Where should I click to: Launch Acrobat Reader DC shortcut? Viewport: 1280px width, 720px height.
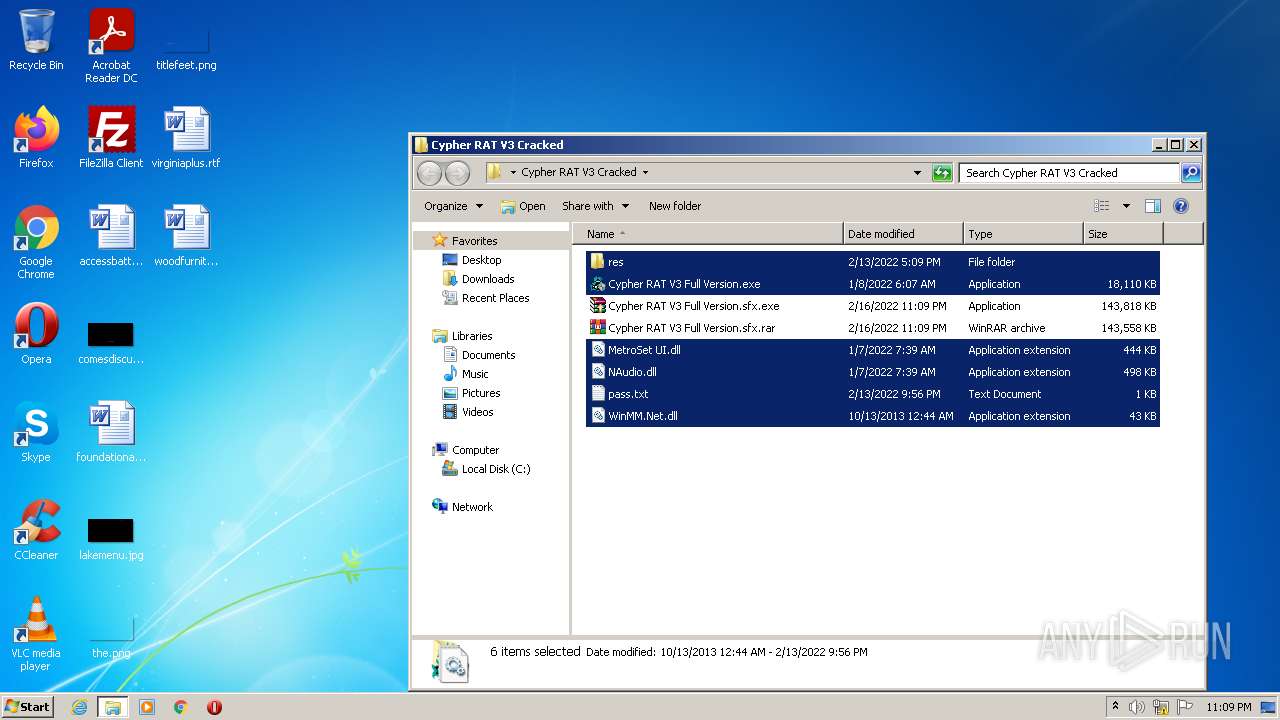[111, 46]
